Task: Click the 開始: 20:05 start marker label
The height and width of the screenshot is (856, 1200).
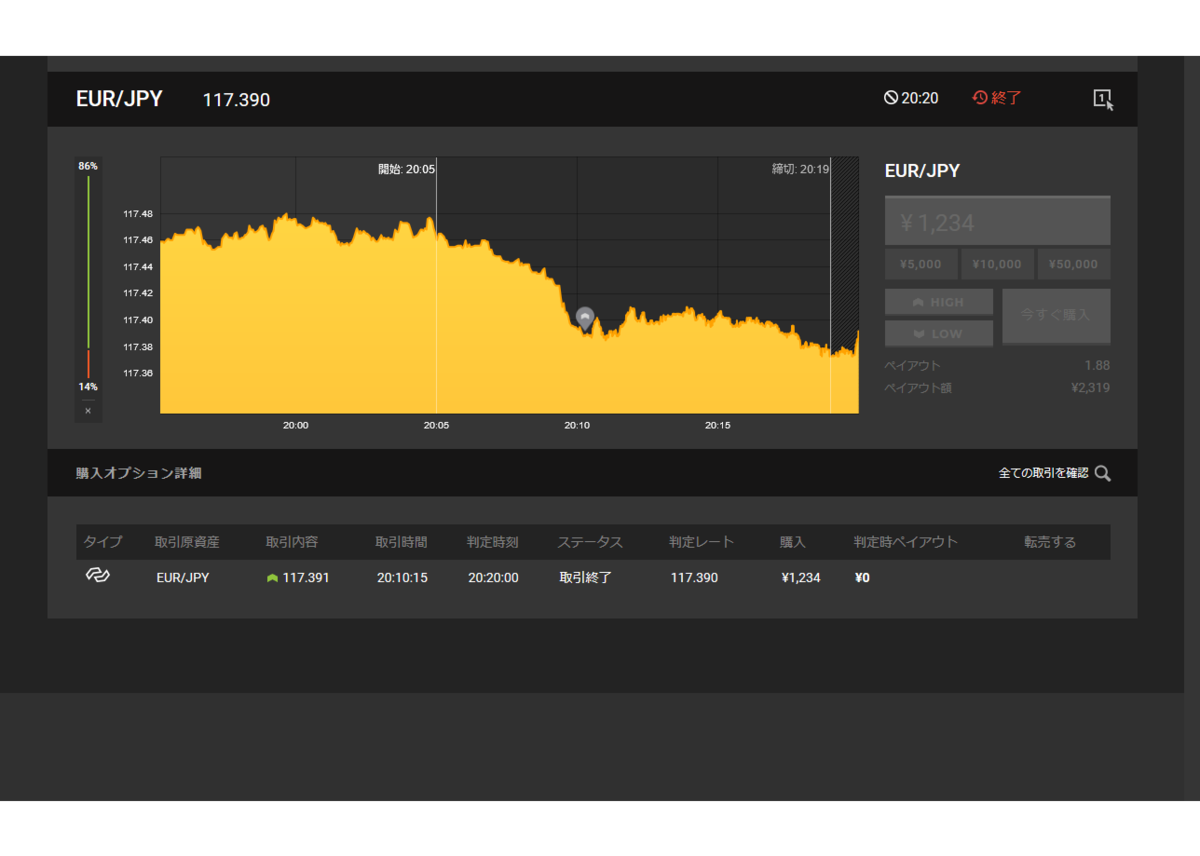Action: click(406, 169)
